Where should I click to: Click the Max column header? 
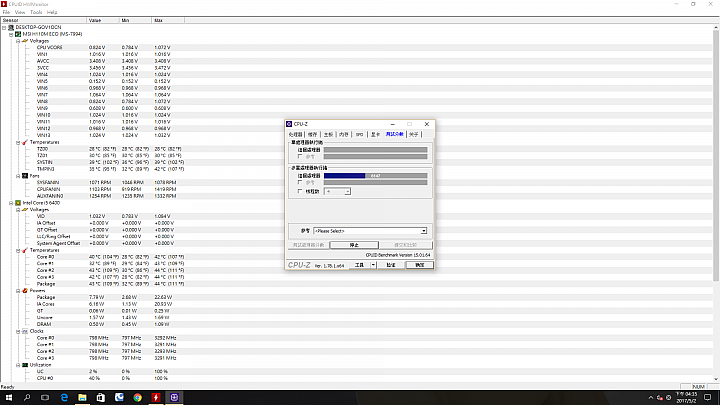[168, 20]
